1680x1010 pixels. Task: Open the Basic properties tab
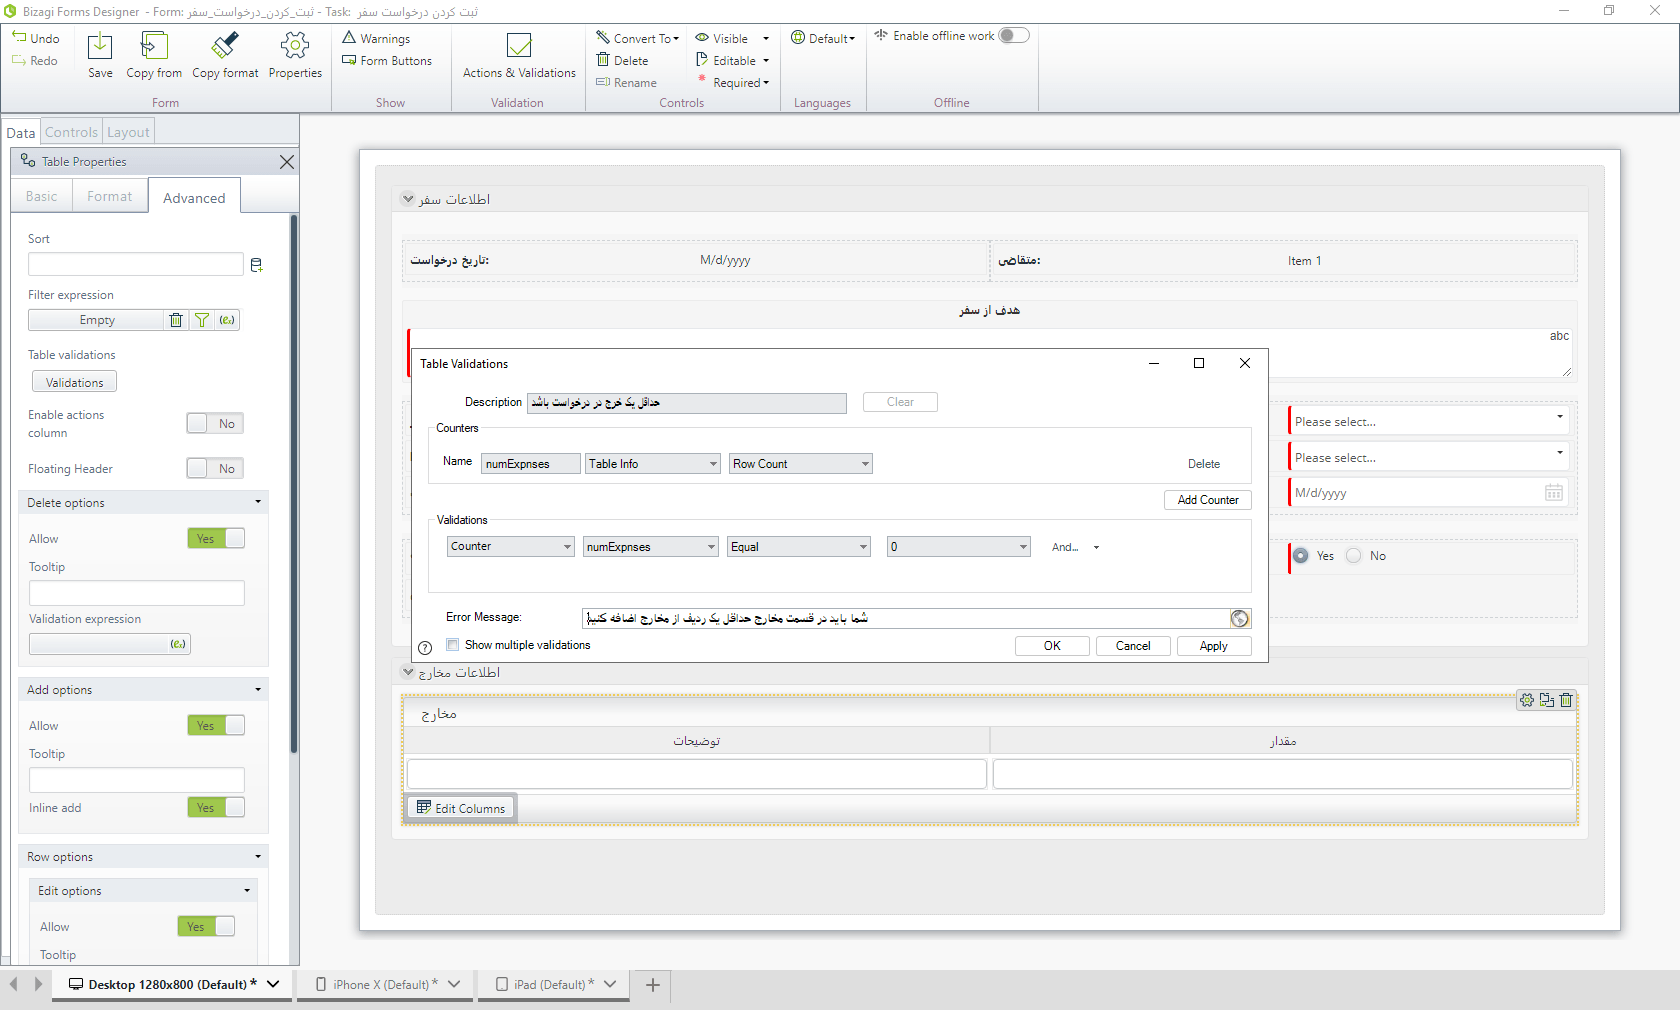[x=42, y=196]
